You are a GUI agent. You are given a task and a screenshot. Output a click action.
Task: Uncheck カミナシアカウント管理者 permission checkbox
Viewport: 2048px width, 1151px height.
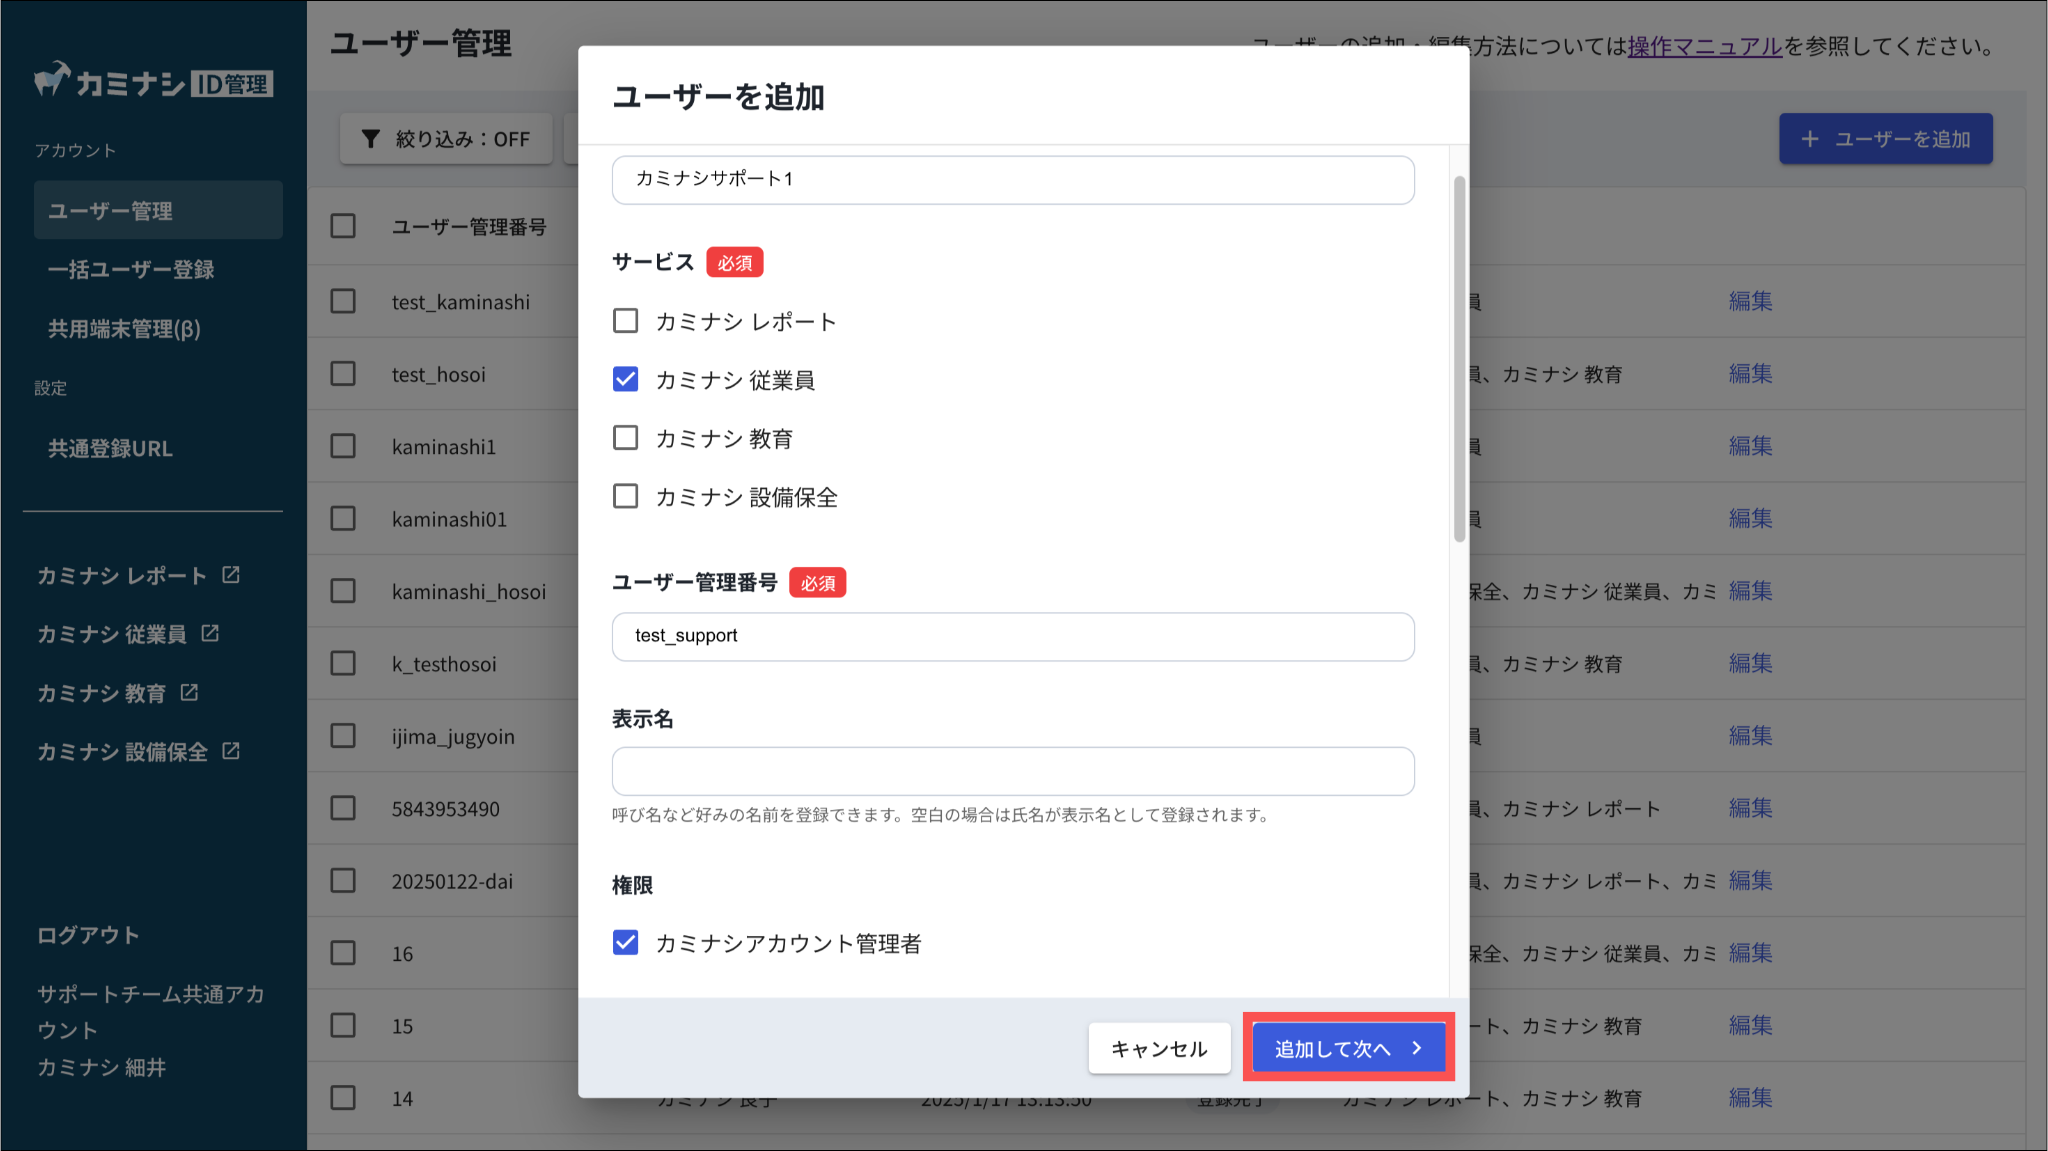pos(625,943)
